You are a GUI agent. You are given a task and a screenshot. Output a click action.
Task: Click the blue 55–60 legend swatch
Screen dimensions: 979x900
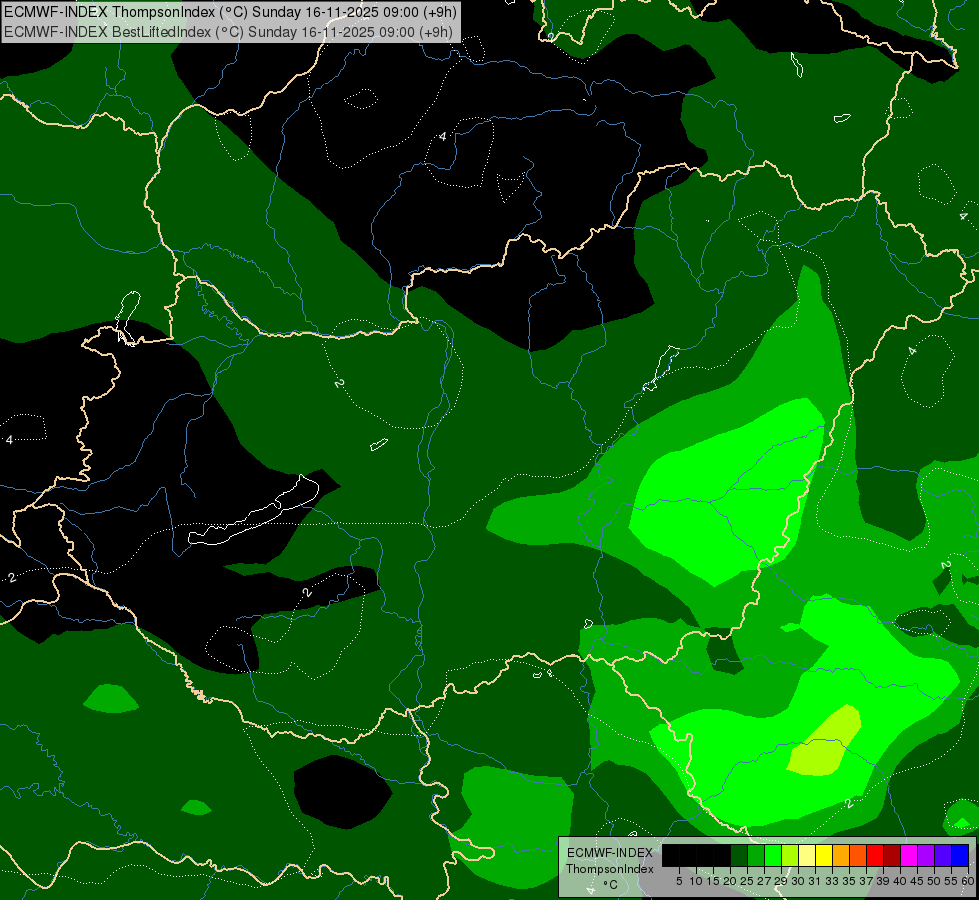(960, 855)
